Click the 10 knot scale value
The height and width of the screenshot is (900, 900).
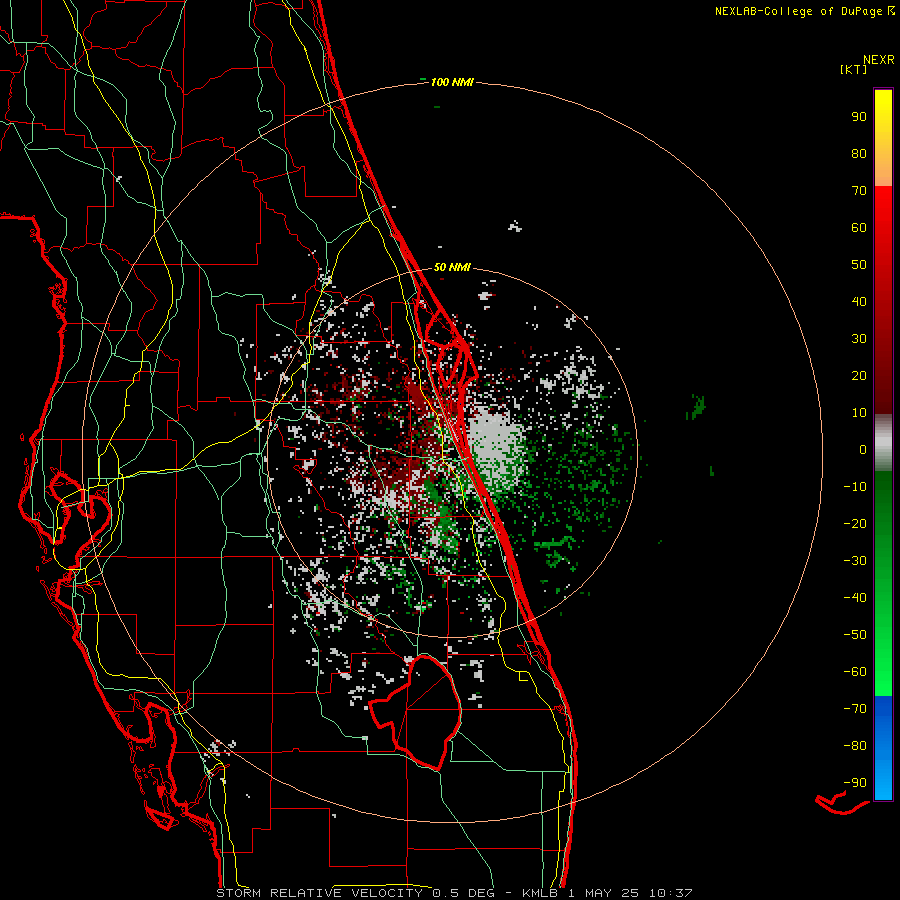(x=859, y=413)
